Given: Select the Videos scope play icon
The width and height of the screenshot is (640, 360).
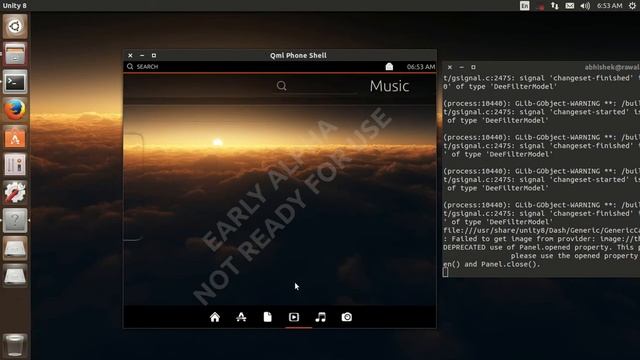Looking at the screenshot, I should tap(294, 317).
